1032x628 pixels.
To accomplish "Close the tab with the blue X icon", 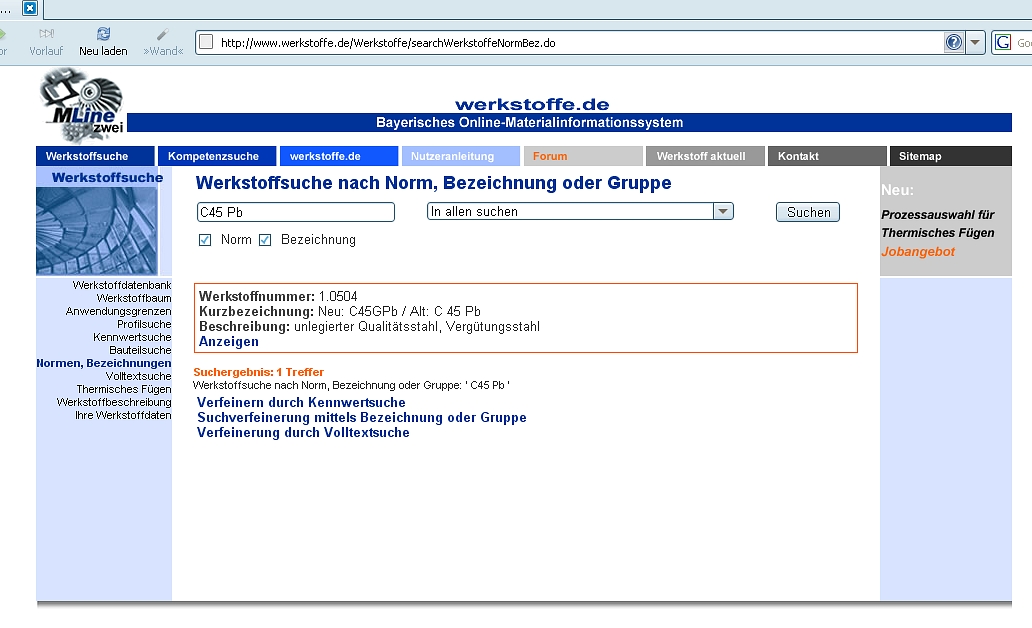I will coord(30,9).
